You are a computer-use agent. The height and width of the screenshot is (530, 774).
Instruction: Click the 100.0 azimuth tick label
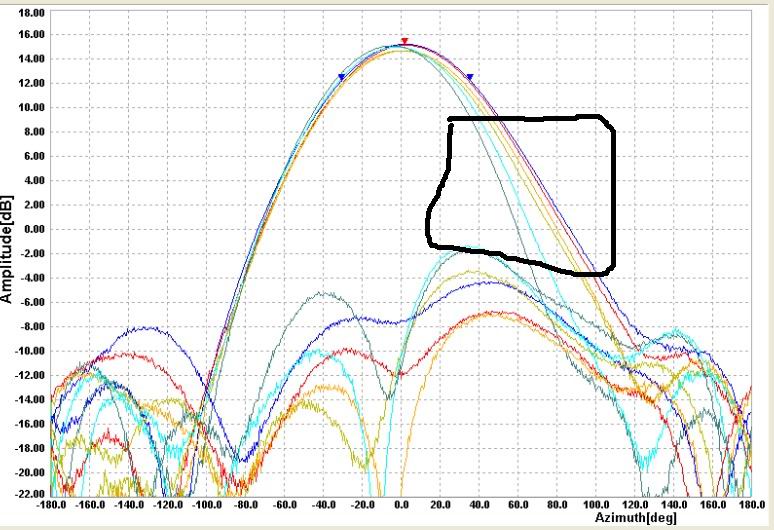[x=596, y=505]
